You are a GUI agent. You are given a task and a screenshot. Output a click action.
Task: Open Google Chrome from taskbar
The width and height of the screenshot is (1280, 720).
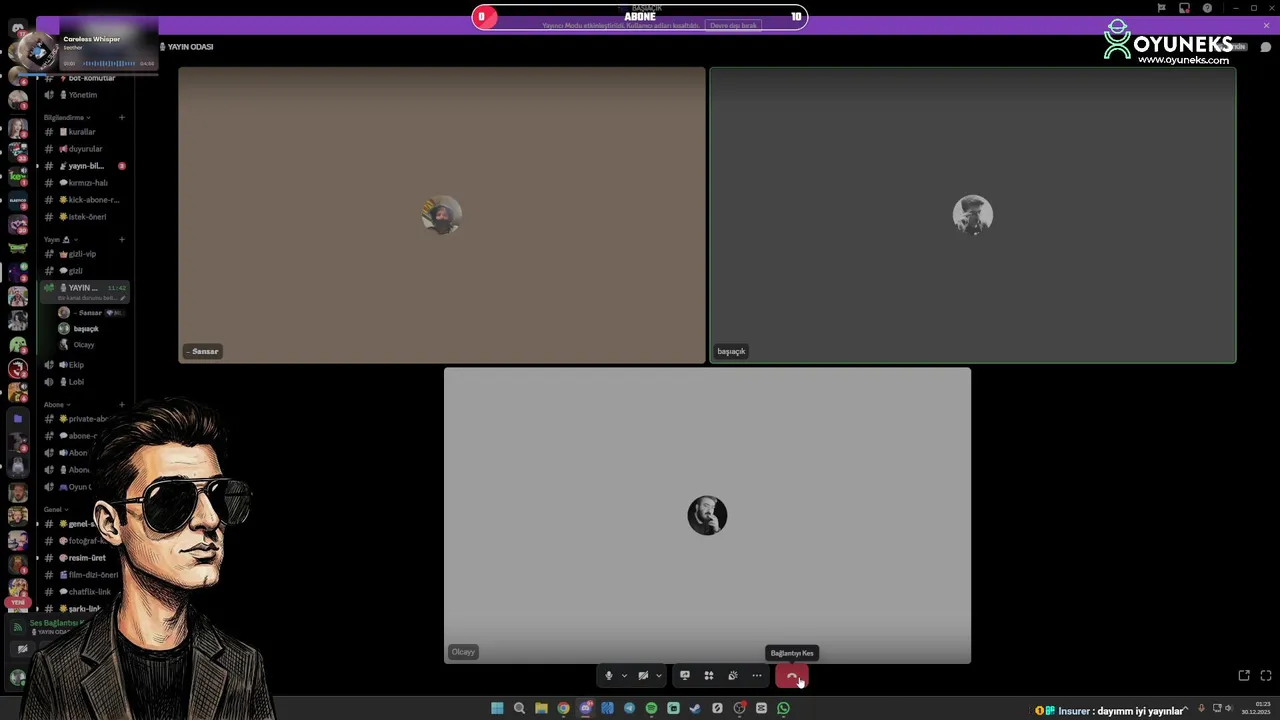[x=563, y=708]
